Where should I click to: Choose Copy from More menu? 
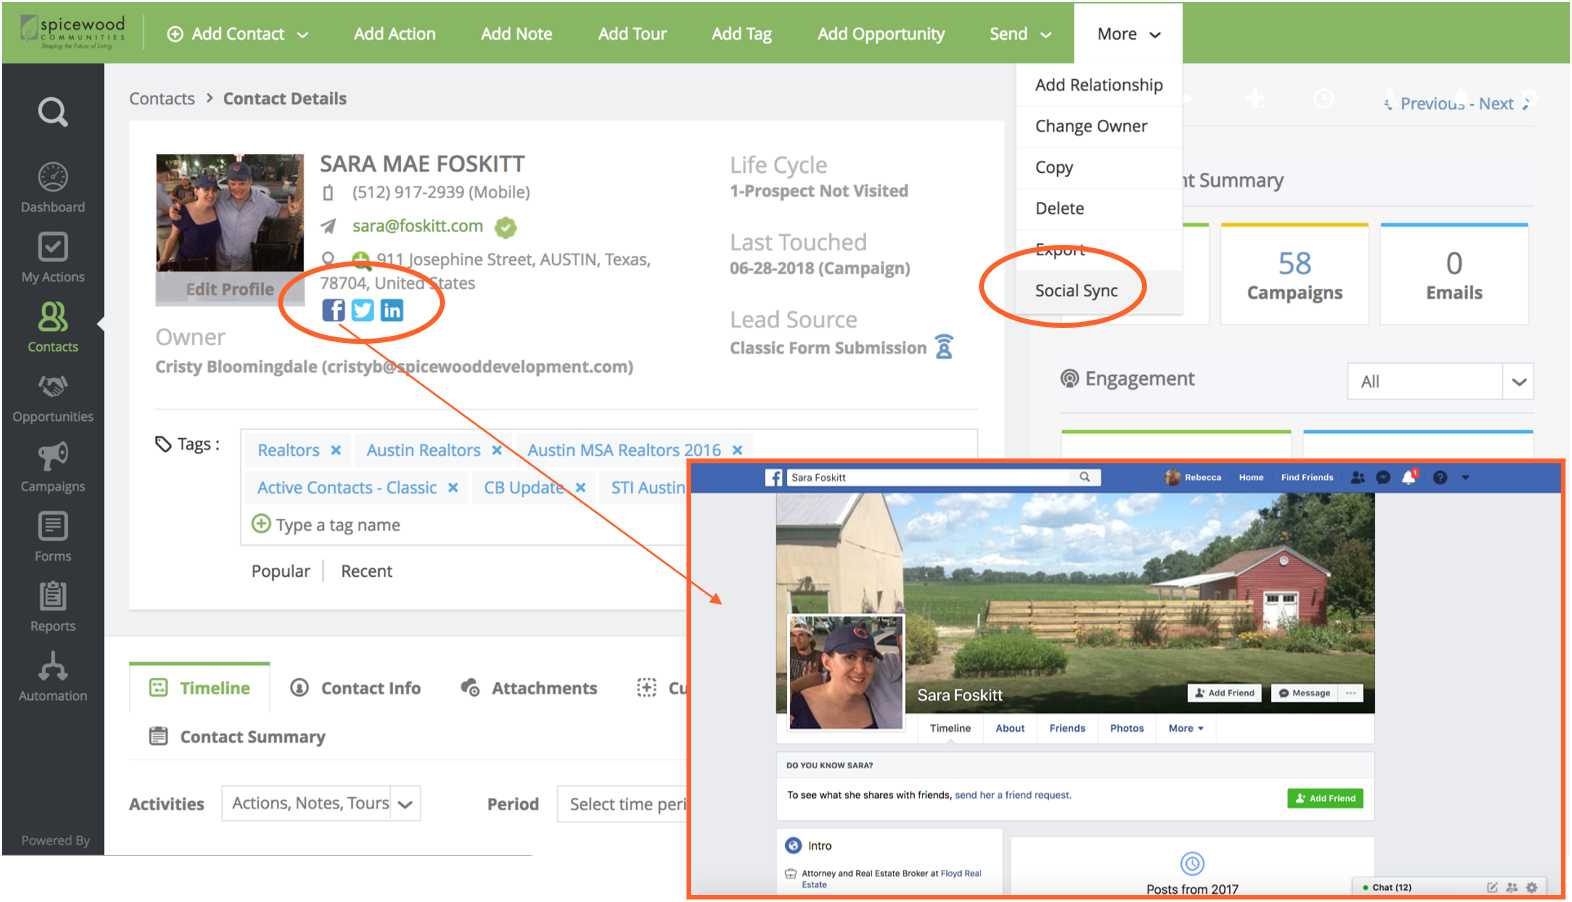click(x=1099, y=167)
